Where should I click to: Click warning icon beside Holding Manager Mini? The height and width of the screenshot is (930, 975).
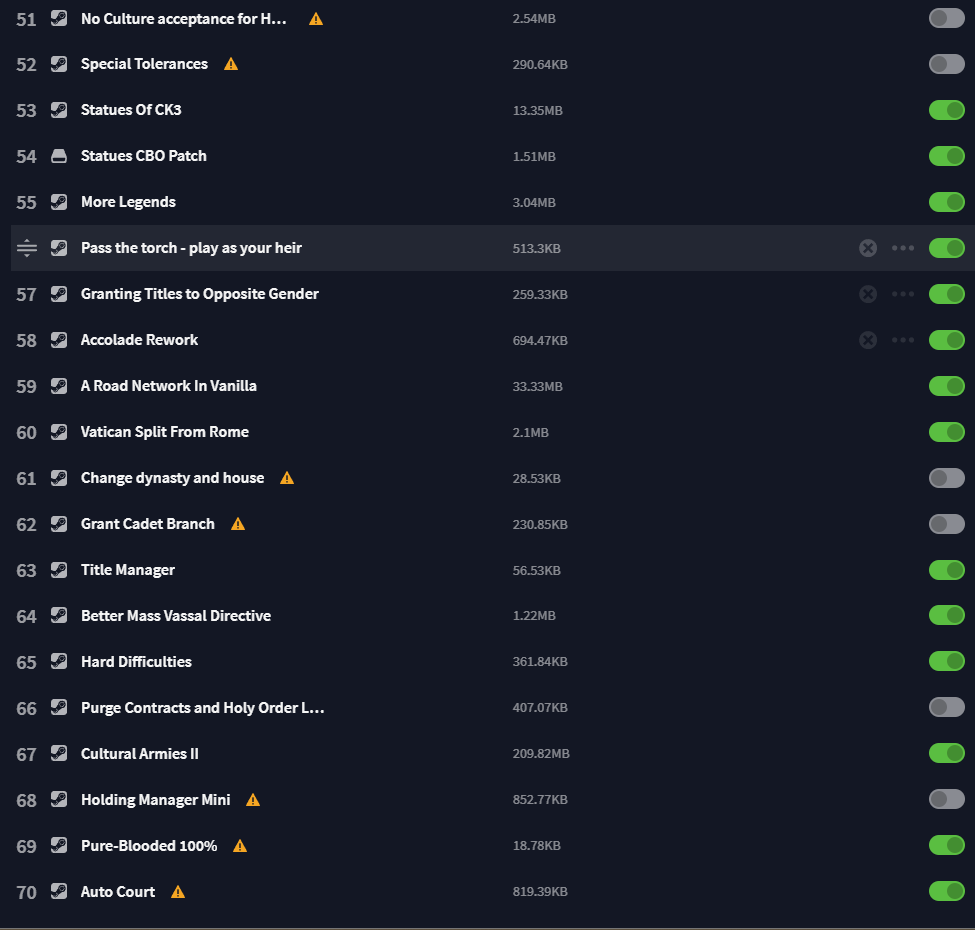[252, 800]
